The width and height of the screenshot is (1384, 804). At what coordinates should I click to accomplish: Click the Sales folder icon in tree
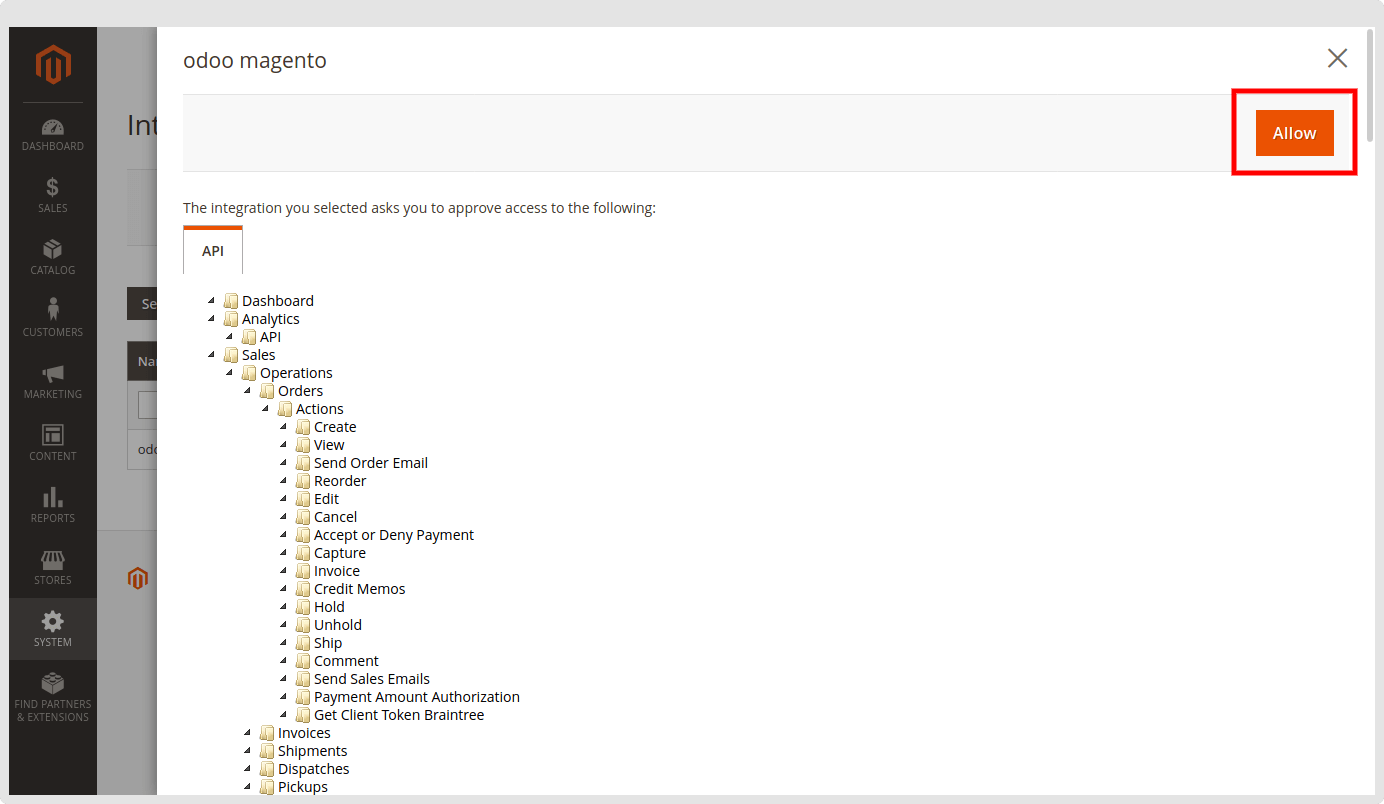[232, 355]
